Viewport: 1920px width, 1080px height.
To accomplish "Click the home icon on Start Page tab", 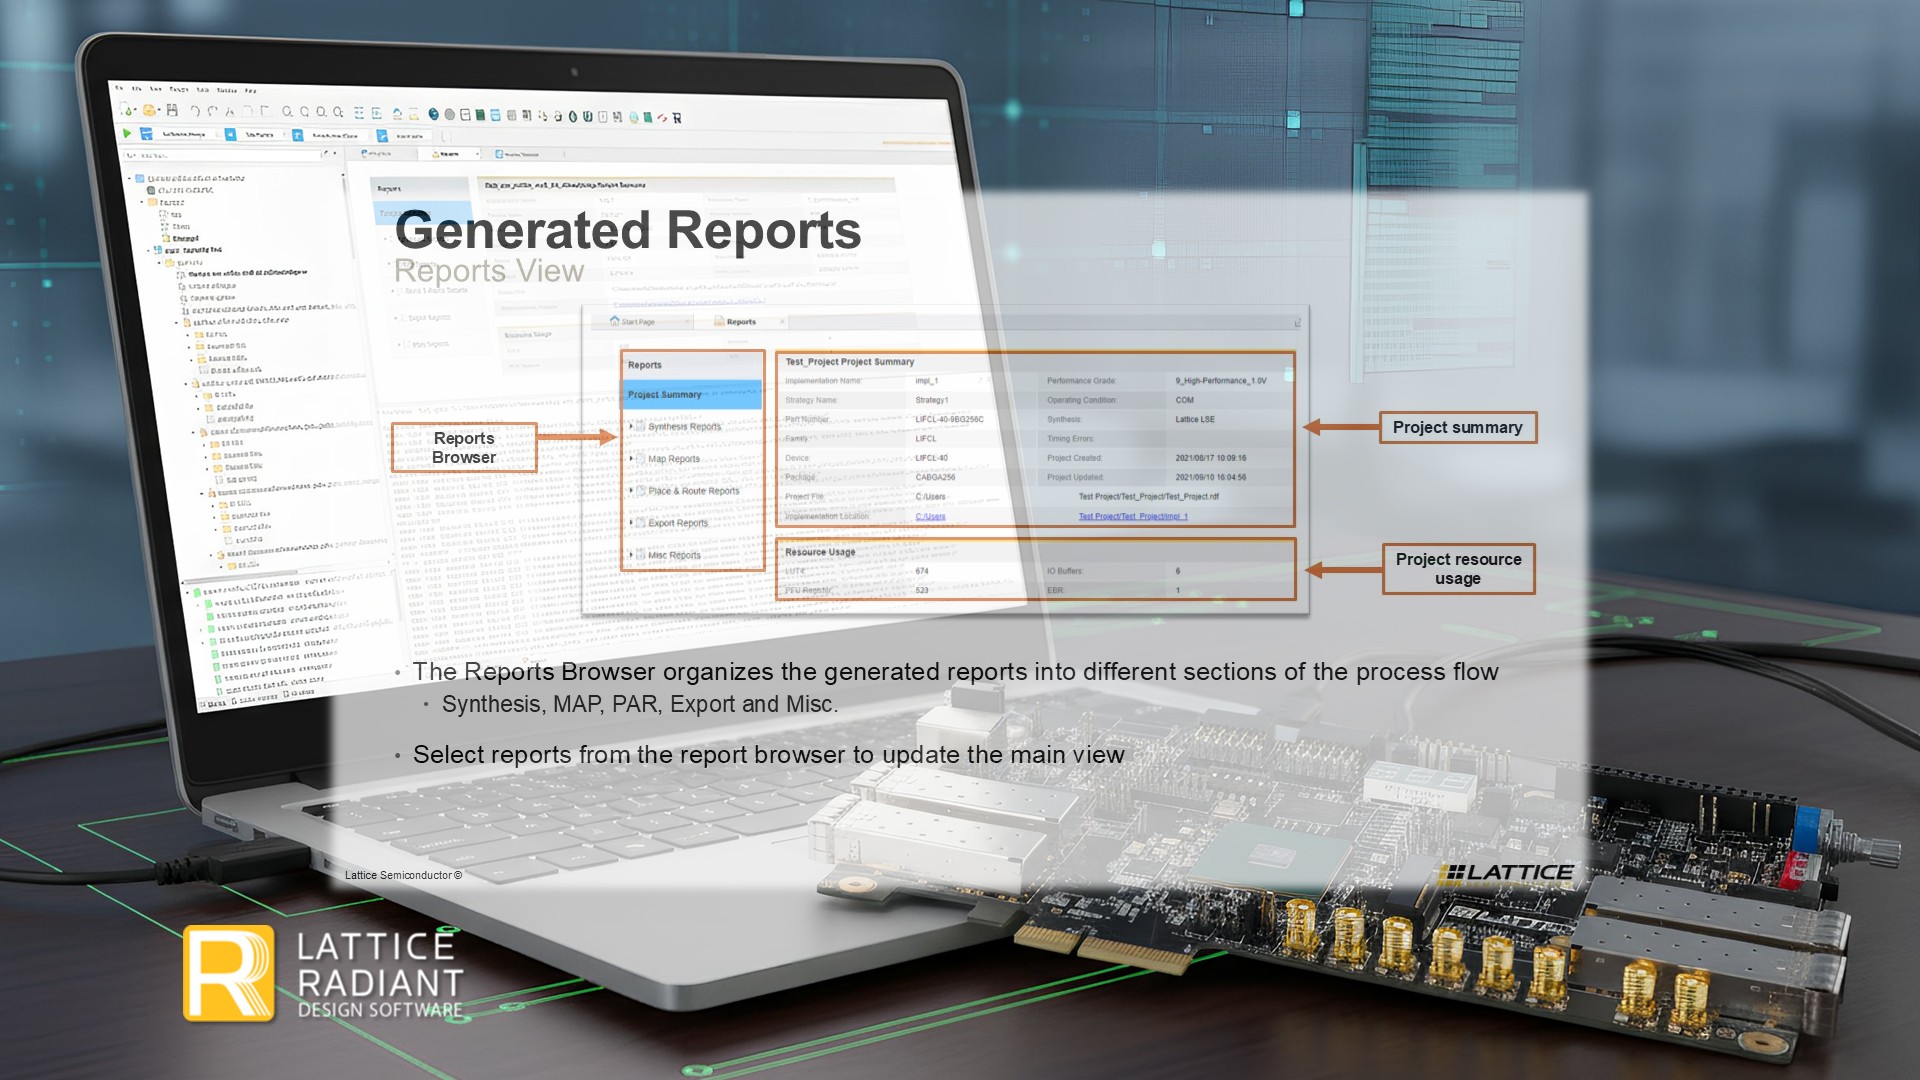I will [x=614, y=321].
